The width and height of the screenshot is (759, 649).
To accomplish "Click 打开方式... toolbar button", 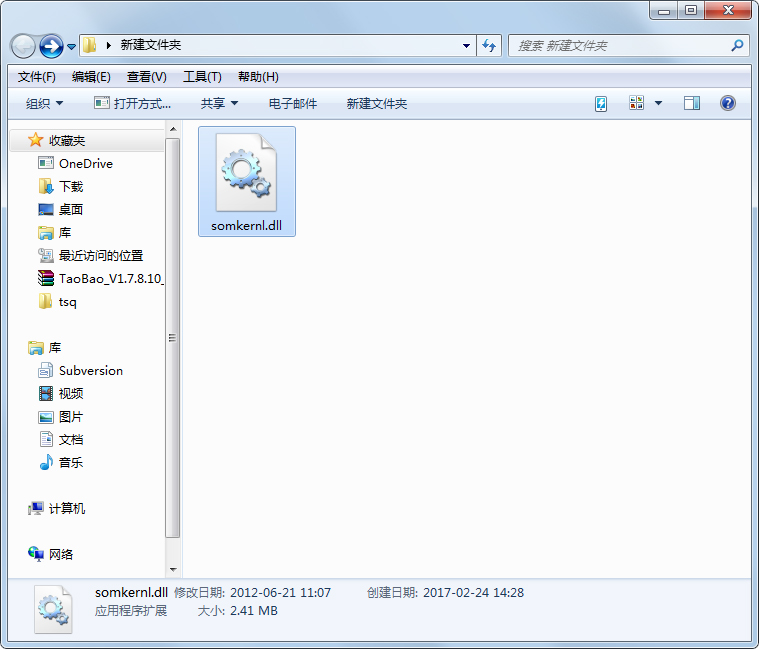I will coord(132,103).
